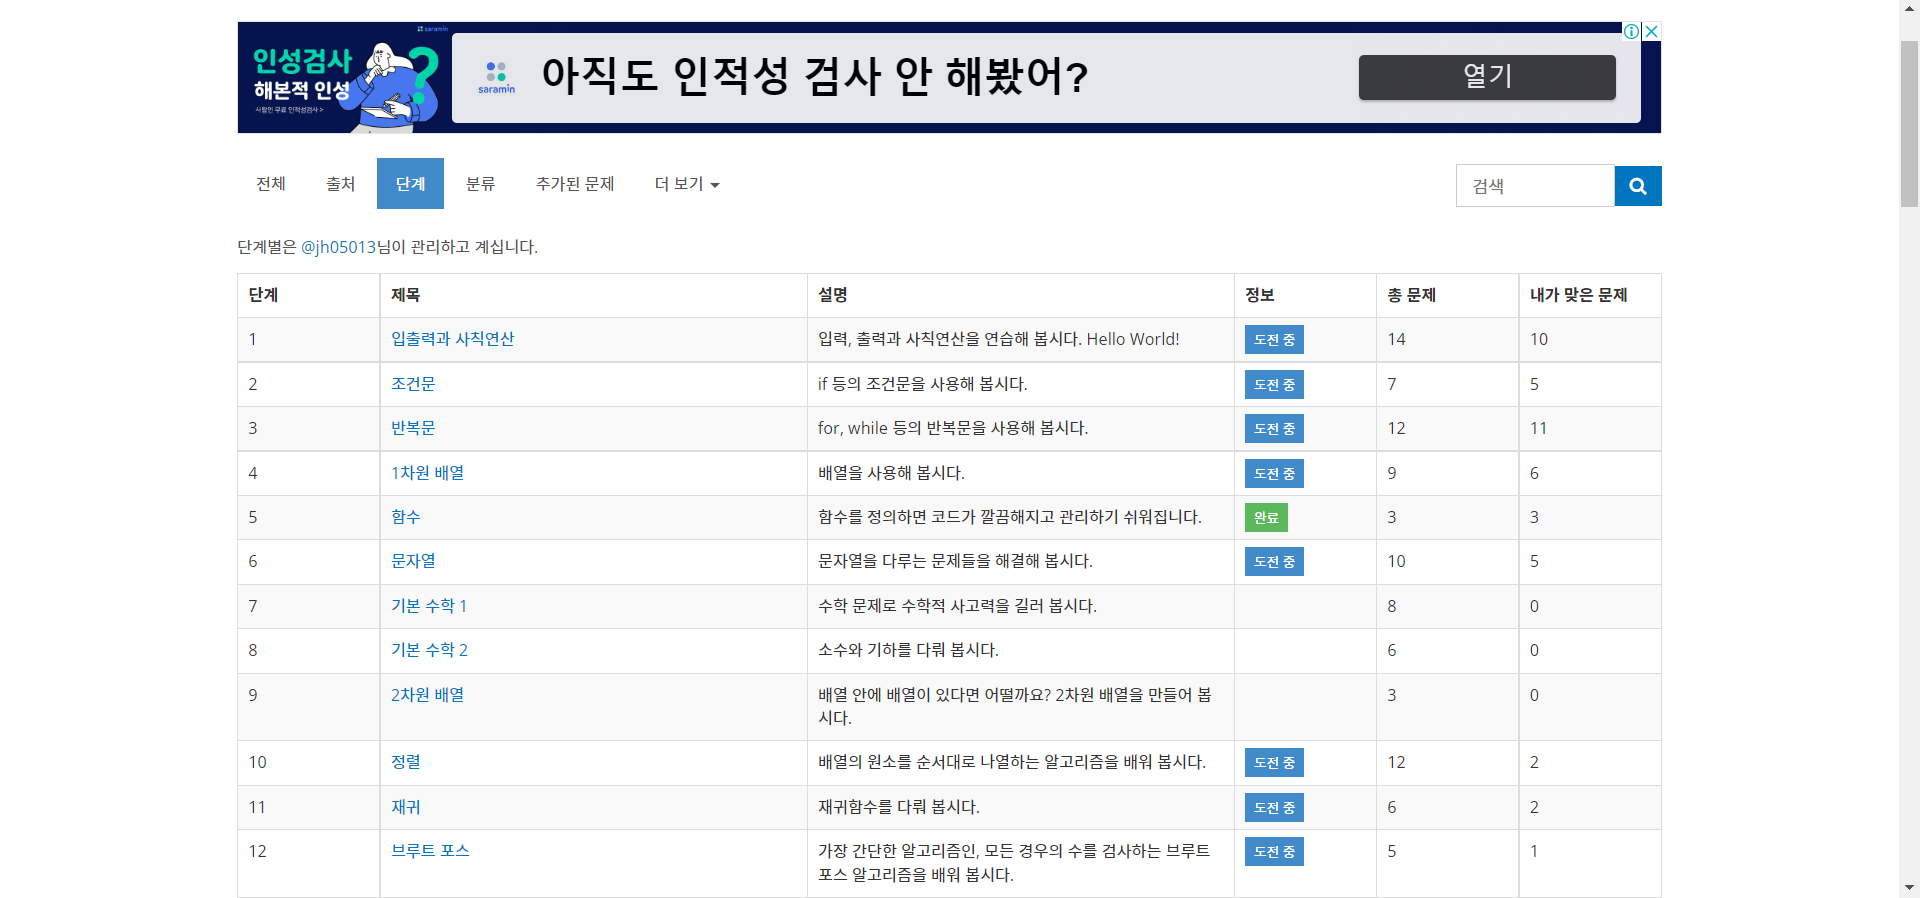
Task: Open the 1차원 배열 step
Action: coord(427,473)
